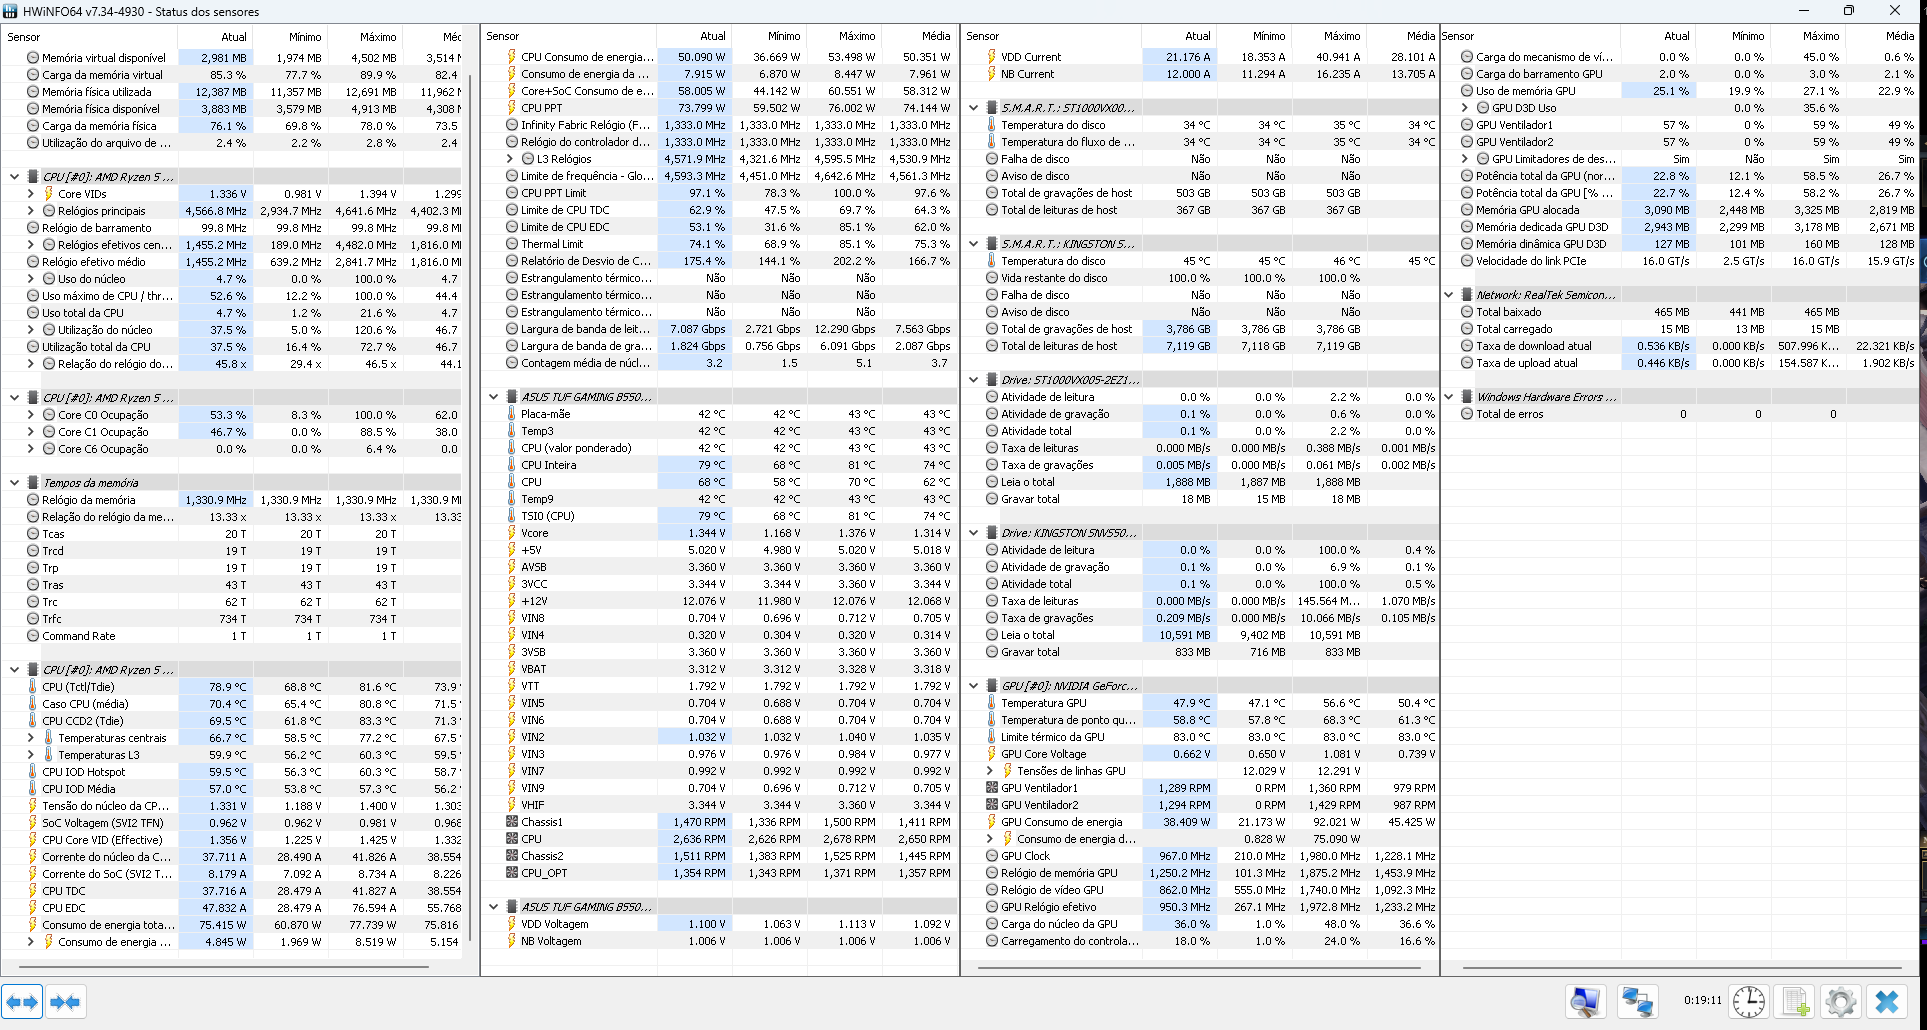Select the CPU PPT Limit row
This screenshot has height=1030, width=1927.
click(719, 193)
